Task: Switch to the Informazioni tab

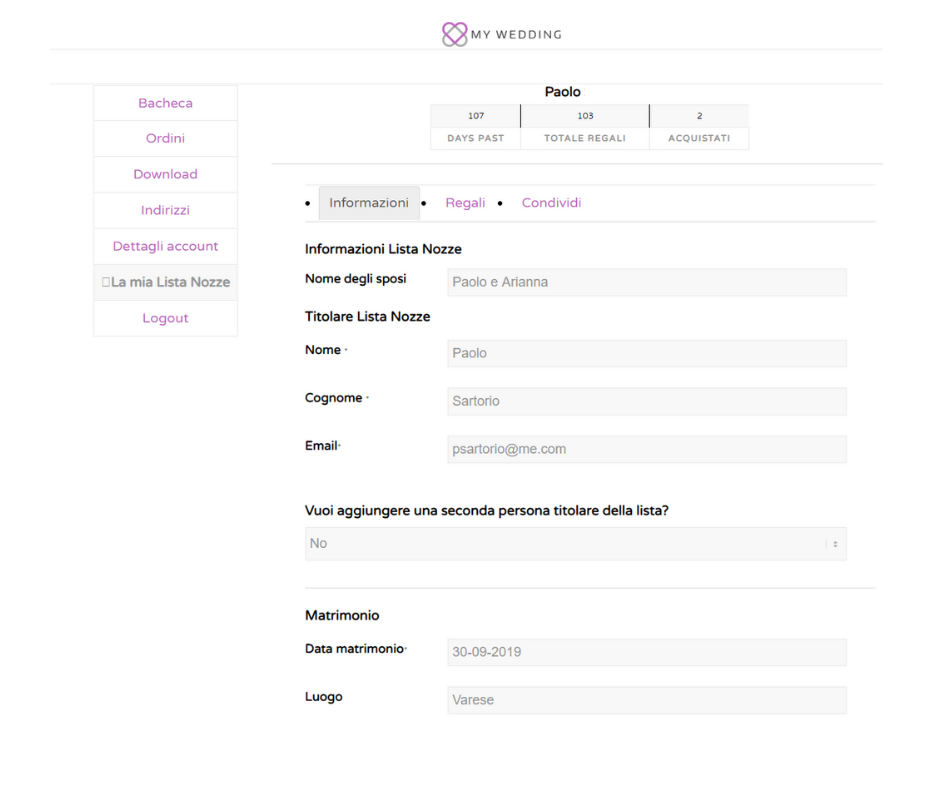Action: point(369,203)
